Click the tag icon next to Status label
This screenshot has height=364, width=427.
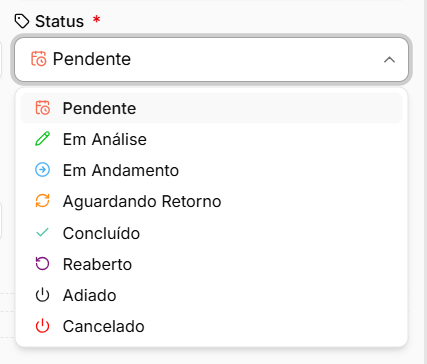point(22,21)
